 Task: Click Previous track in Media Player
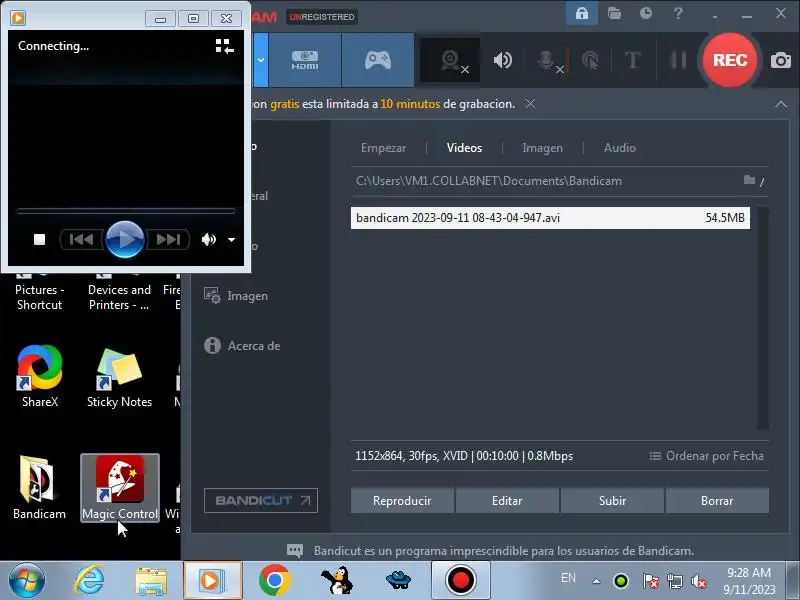[x=82, y=239]
